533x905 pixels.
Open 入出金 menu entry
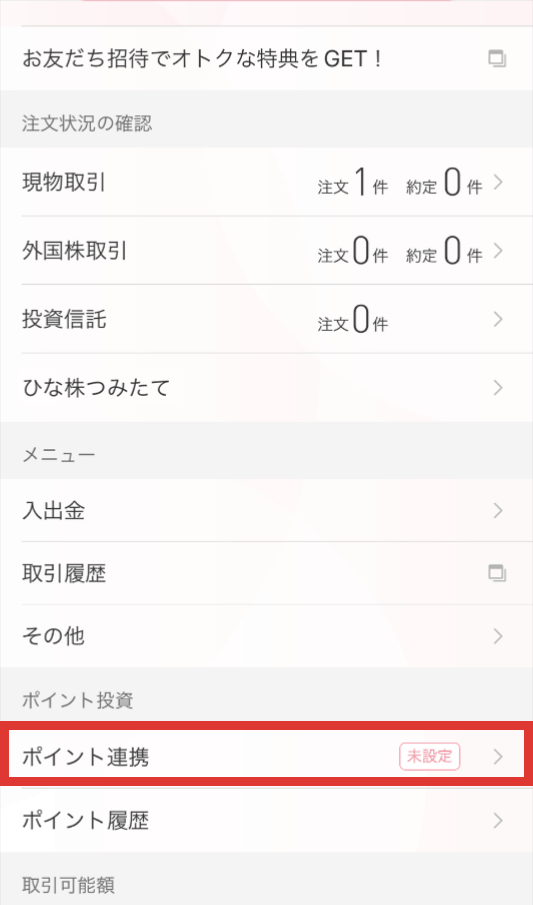point(266,511)
